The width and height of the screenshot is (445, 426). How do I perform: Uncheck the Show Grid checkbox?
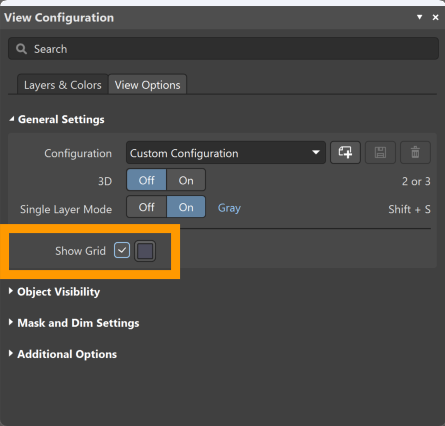tap(122, 250)
